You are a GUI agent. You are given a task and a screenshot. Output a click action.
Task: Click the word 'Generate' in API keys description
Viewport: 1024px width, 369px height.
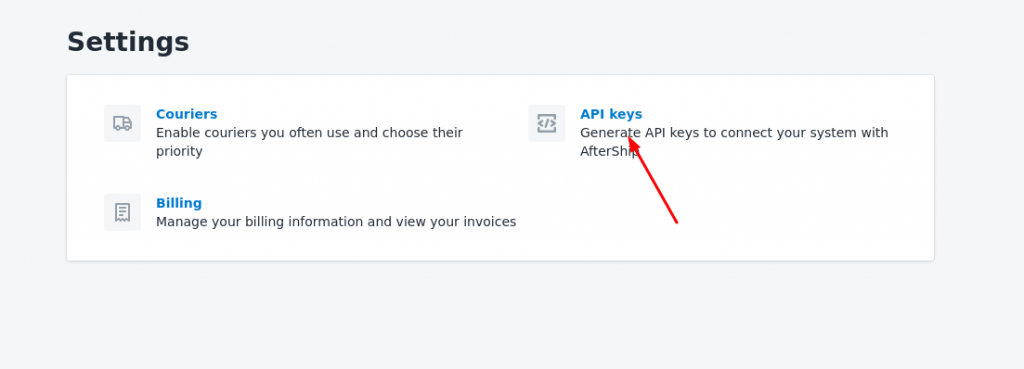coord(610,133)
